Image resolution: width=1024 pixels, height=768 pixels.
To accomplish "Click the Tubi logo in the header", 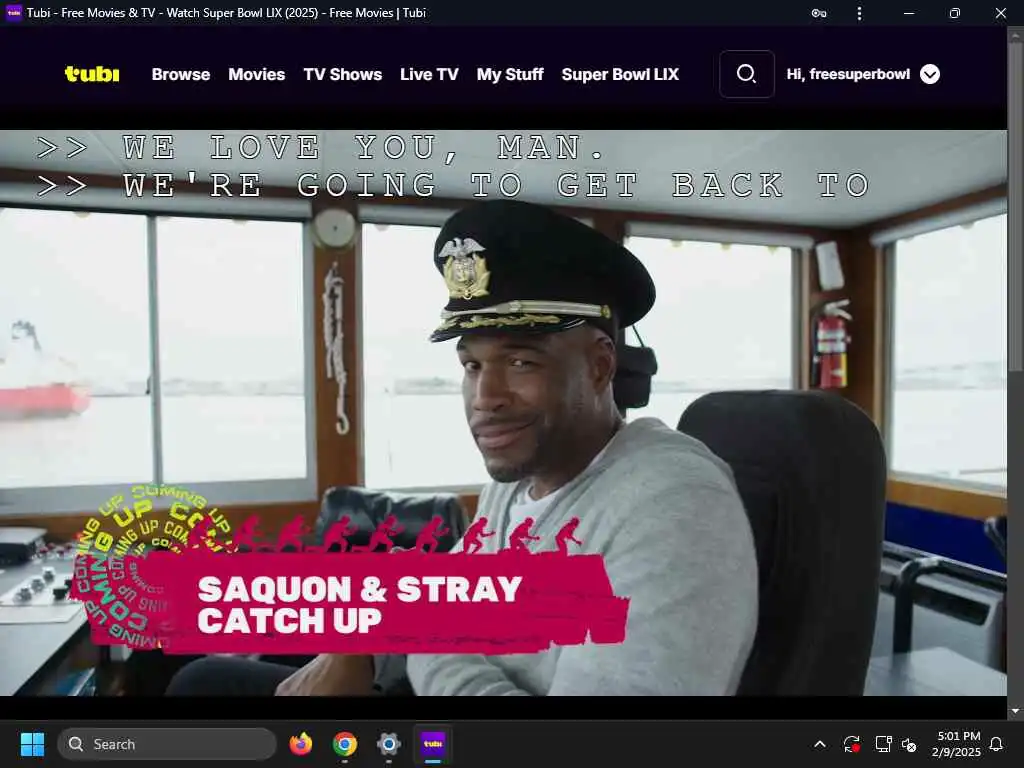I will (x=92, y=74).
